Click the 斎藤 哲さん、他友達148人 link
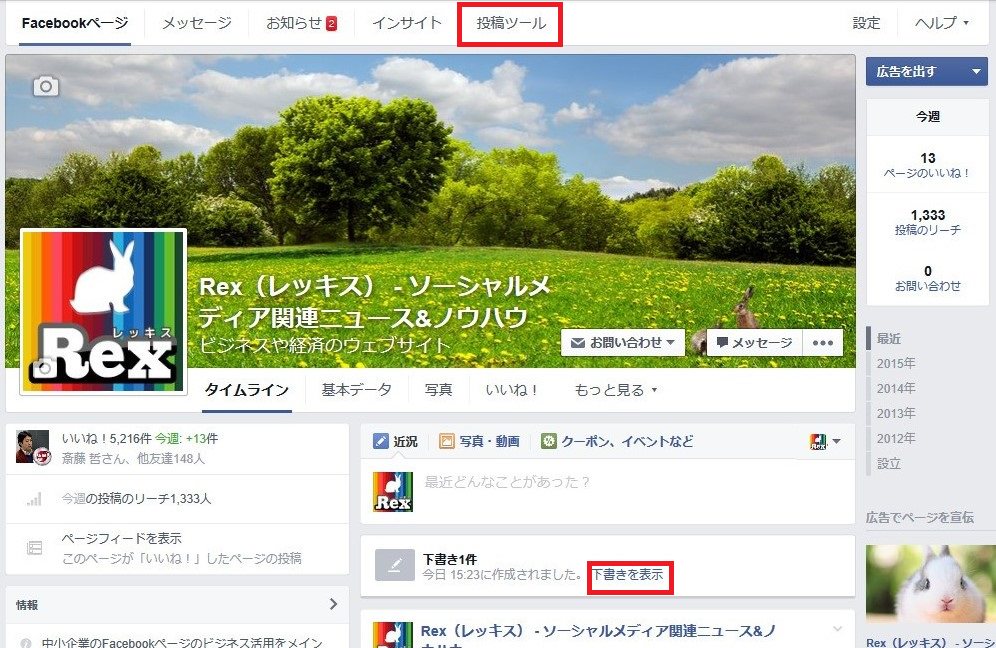The height and width of the screenshot is (648, 996). click(x=133, y=459)
